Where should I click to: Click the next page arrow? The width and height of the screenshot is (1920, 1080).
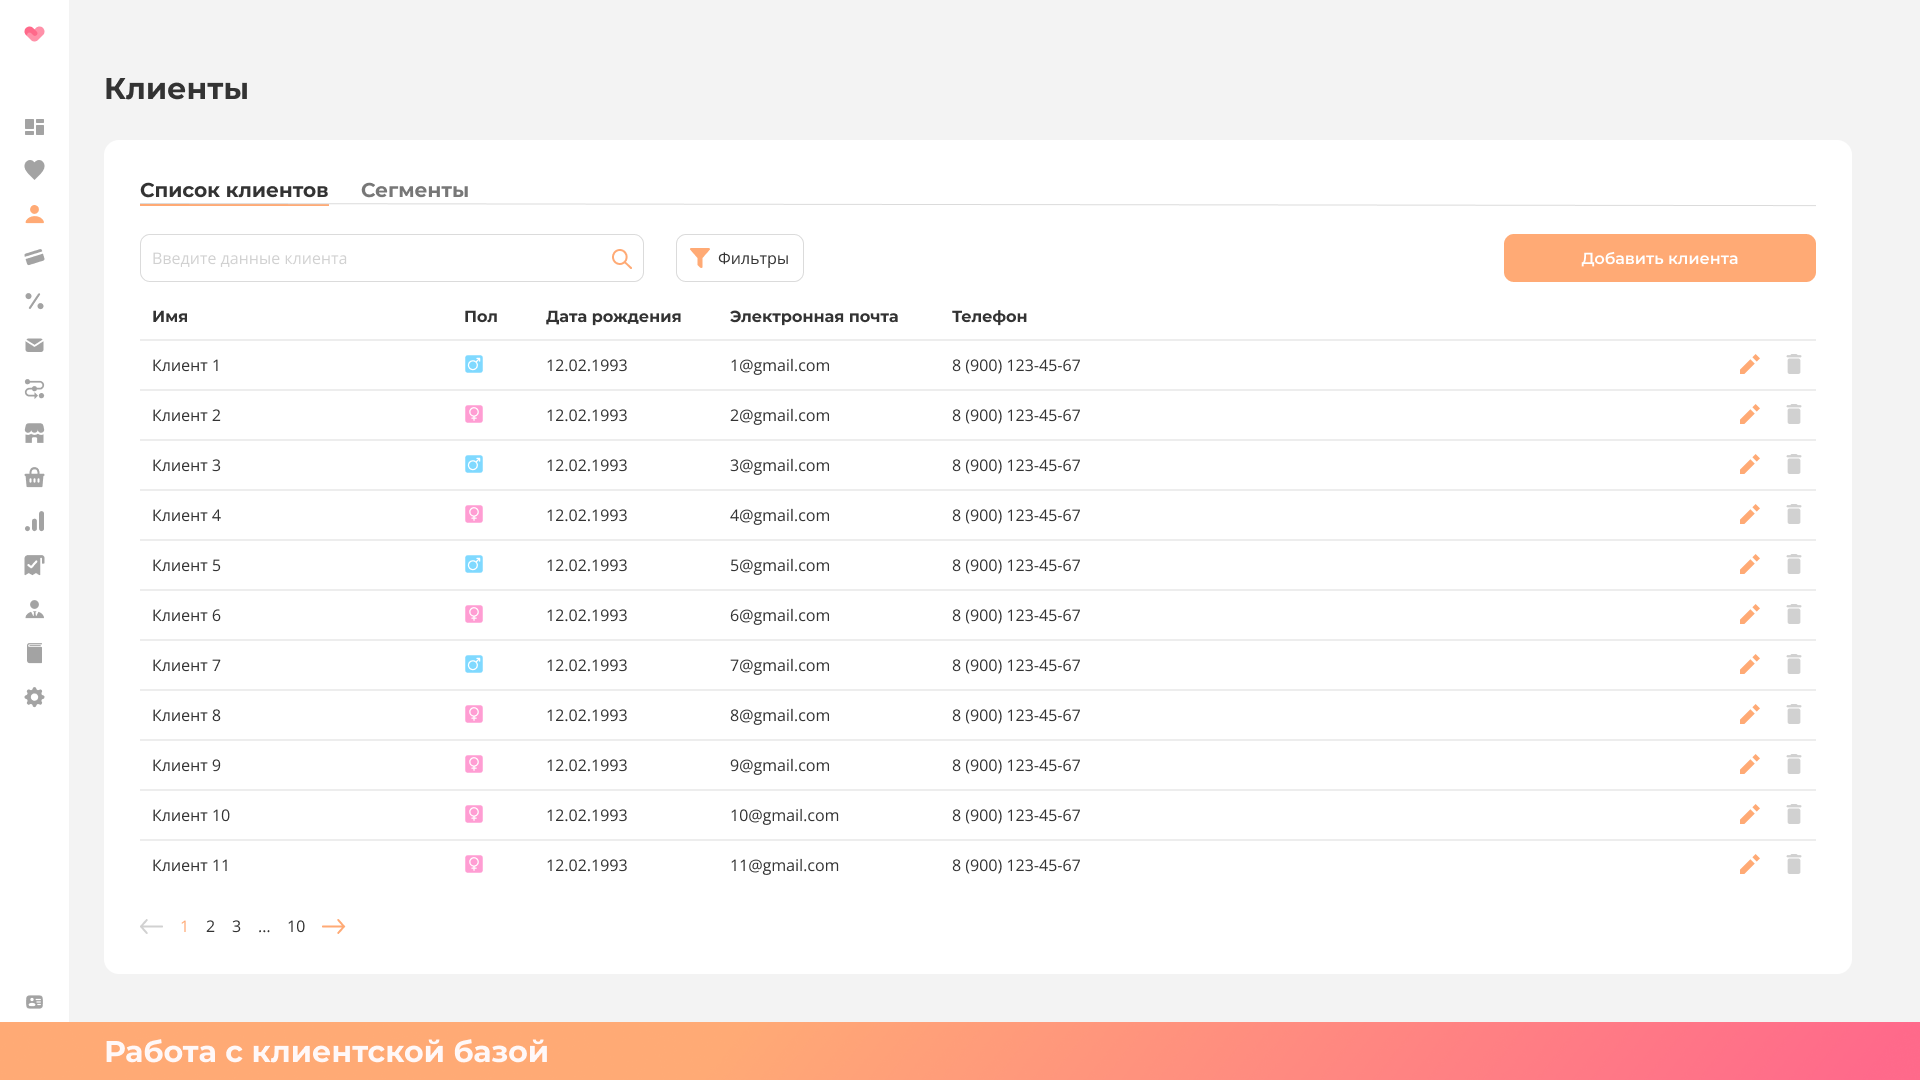pyautogui.click(x=333, y=926)
